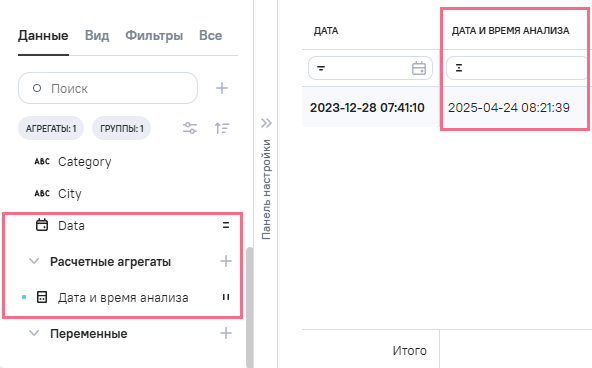Open the sigma filter in analysis column
The image size is (592, 368).
point(459,68)
